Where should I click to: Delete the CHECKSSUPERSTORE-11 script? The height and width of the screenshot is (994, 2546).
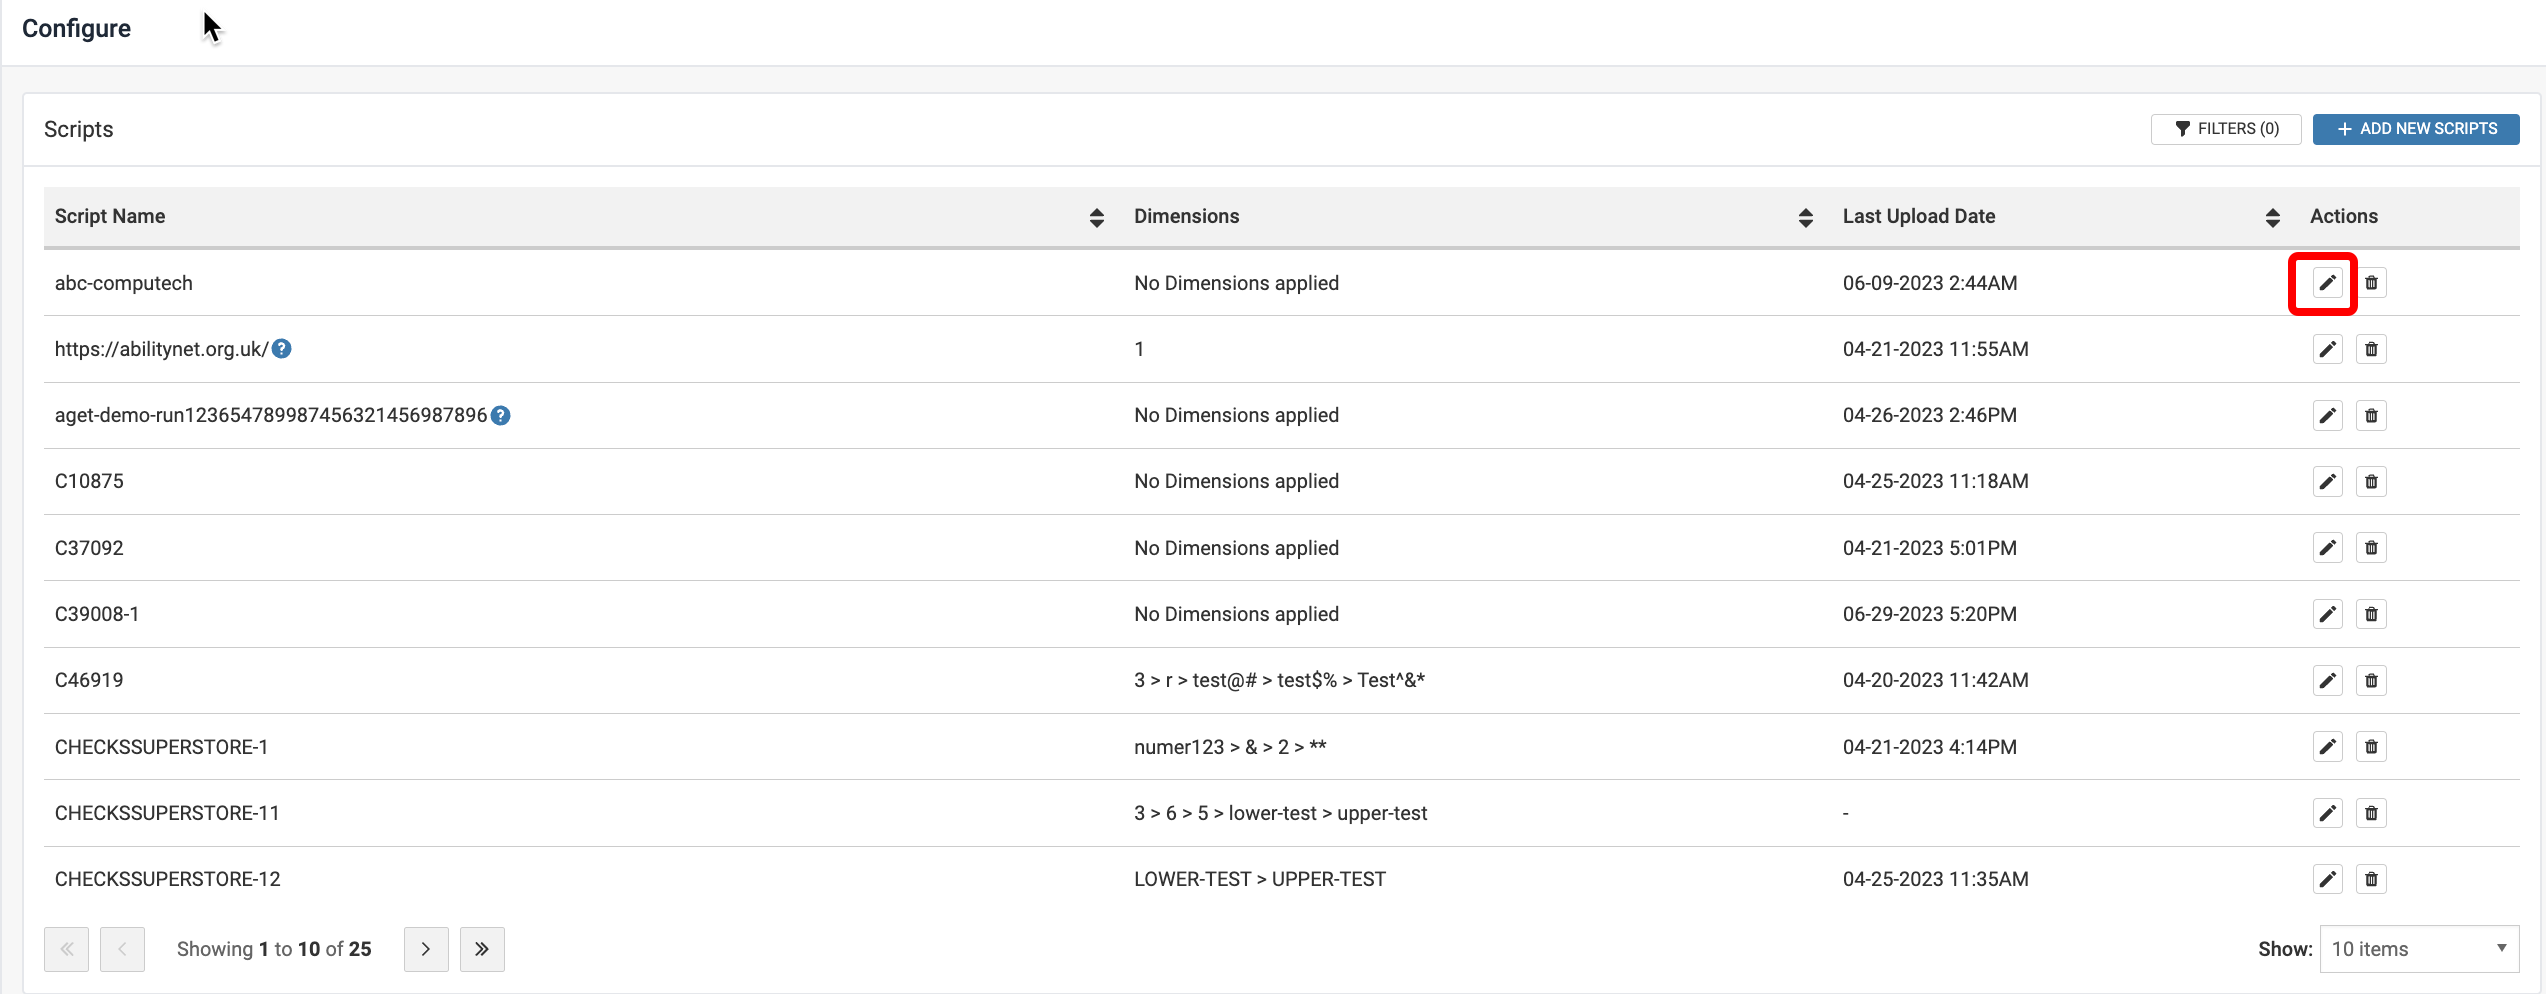[2371, 813]
